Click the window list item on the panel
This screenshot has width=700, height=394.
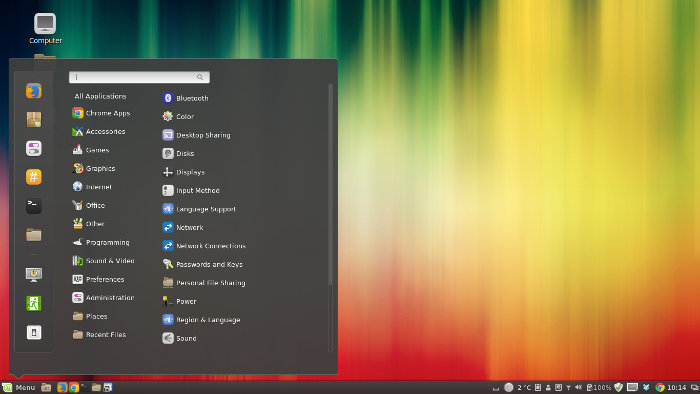pyautogui.click(x=108, y=387)
